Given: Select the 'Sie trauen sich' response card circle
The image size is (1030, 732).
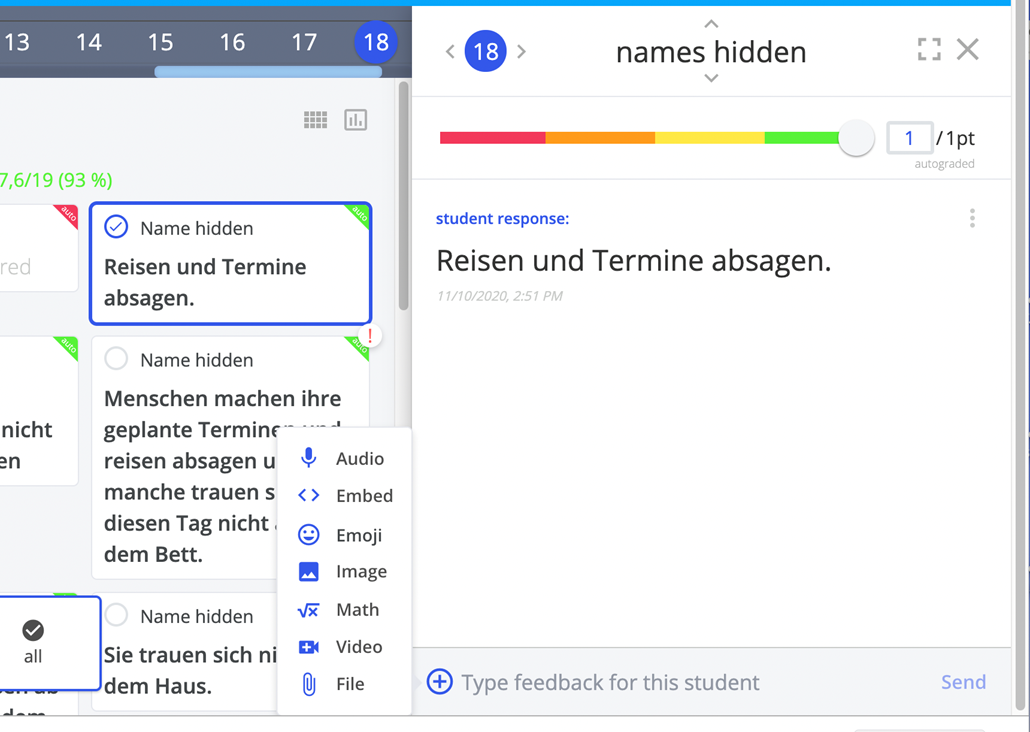Looking at the screenshot, I should (x=116, y=615).
